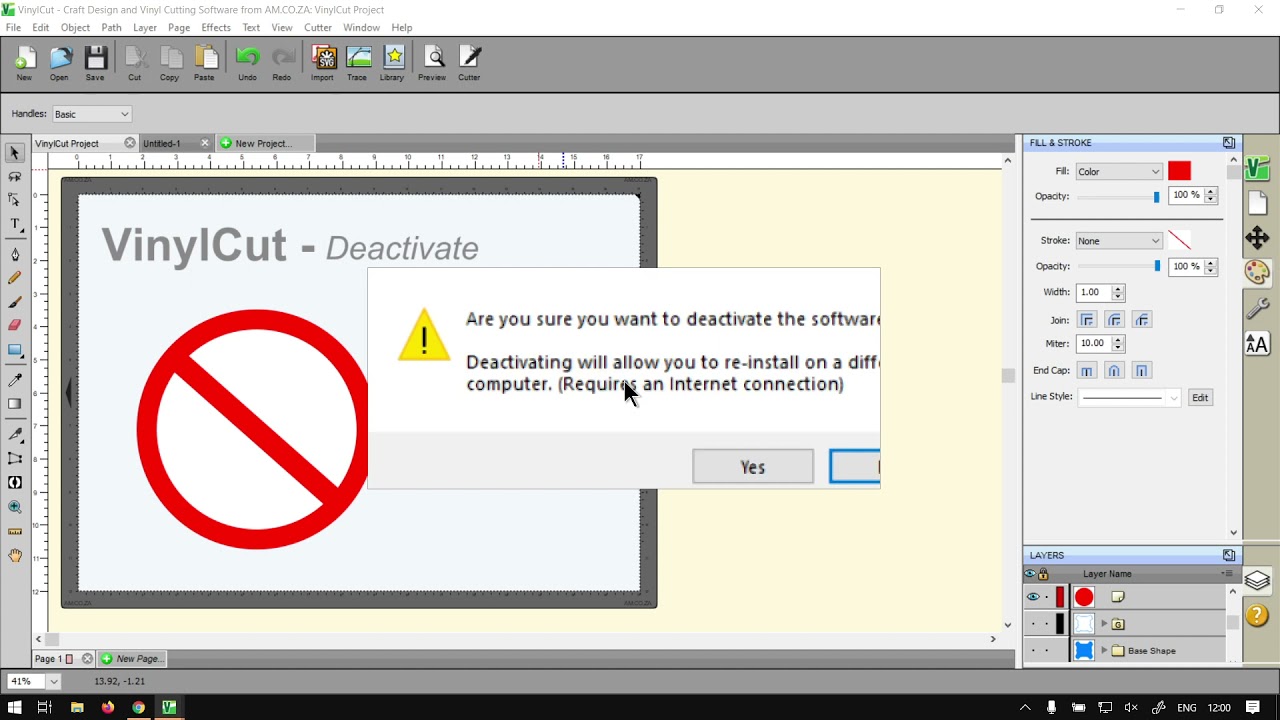Viewport: 1280px width, 720px height.
Task: Select the round End Cap button
Action: tap(1114, 371)
